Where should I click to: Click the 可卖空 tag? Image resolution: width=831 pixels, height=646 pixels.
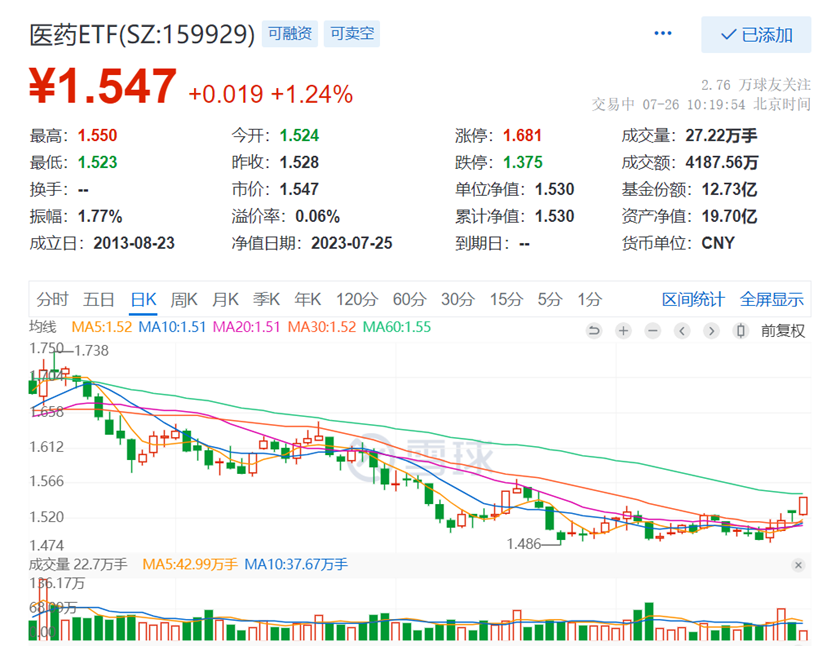[352, 34]
